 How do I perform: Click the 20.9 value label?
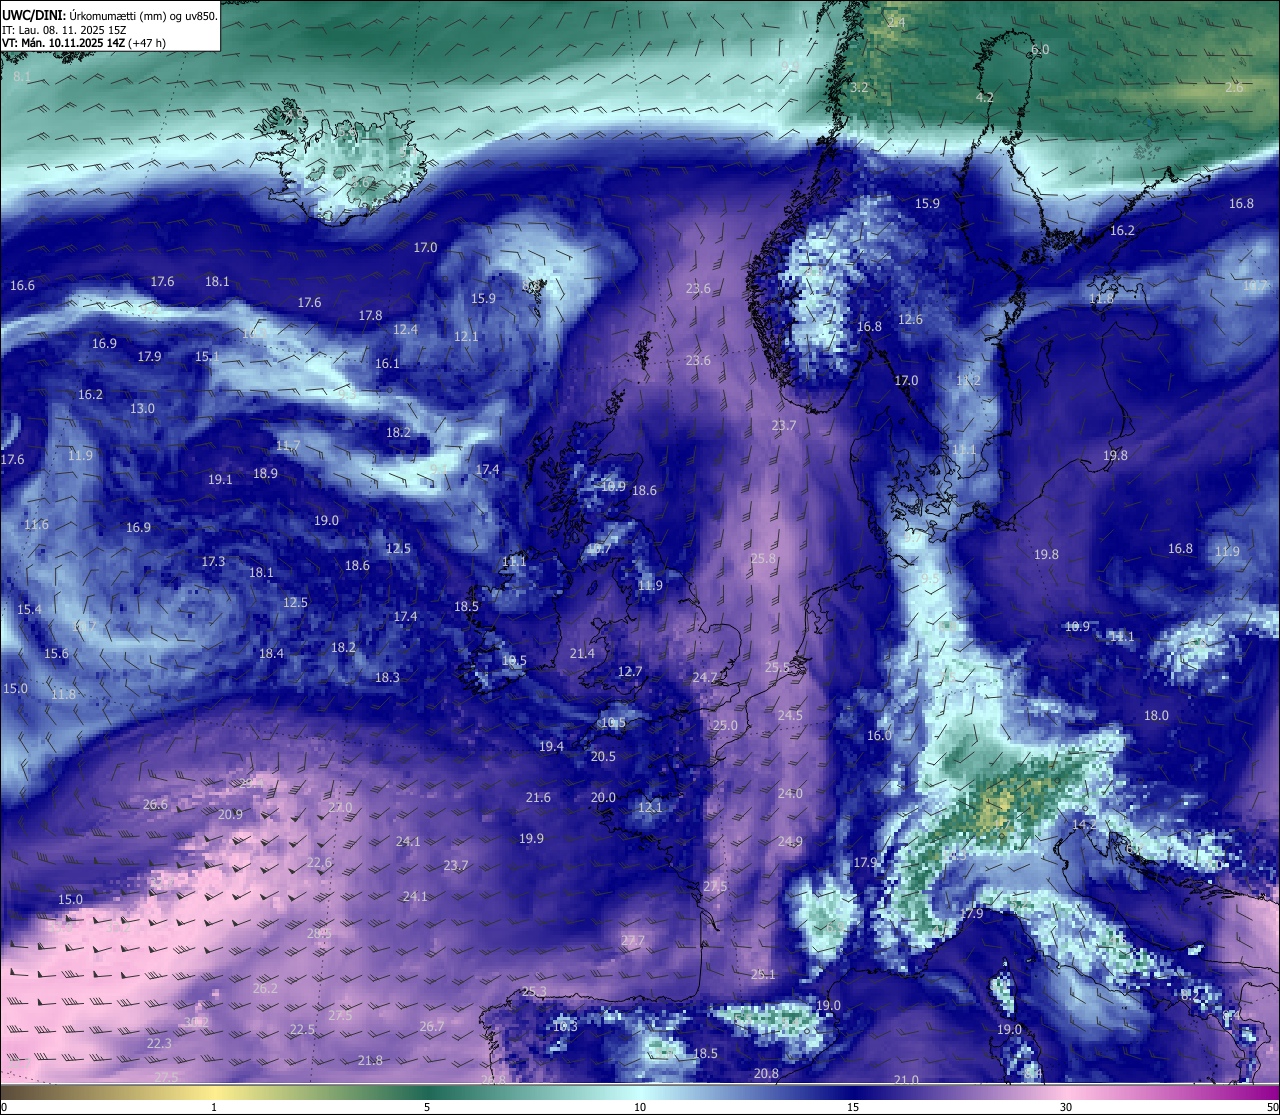[230, 814]
